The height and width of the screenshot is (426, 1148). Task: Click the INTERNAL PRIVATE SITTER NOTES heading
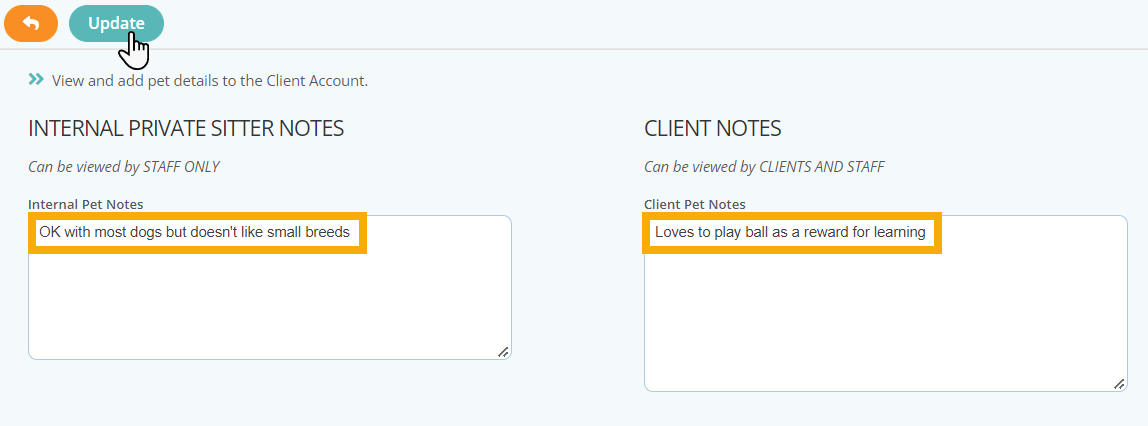(x=186, y=129)
